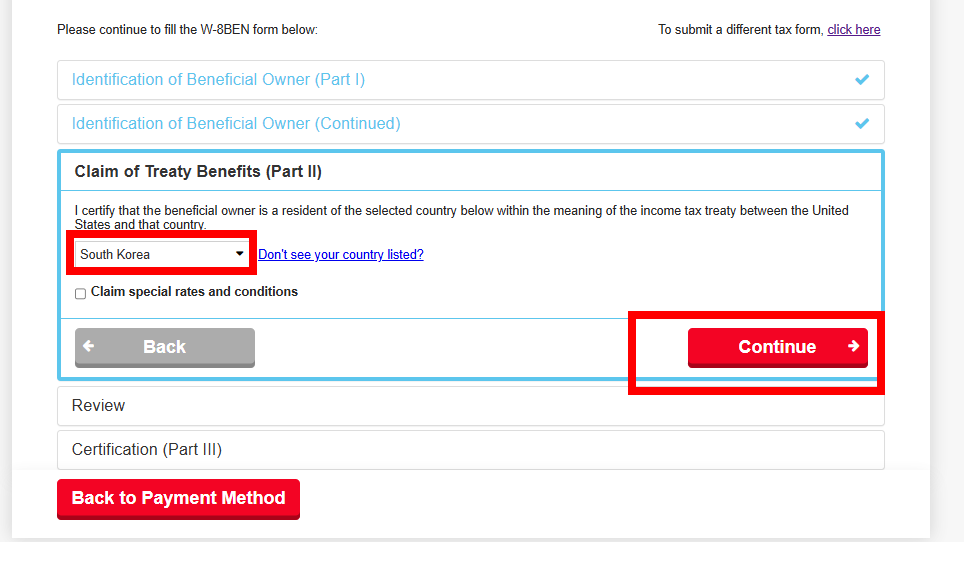Tick Claim special rates and conditions checkbox
Screen dimensions: 964x578
pos(81,293)
